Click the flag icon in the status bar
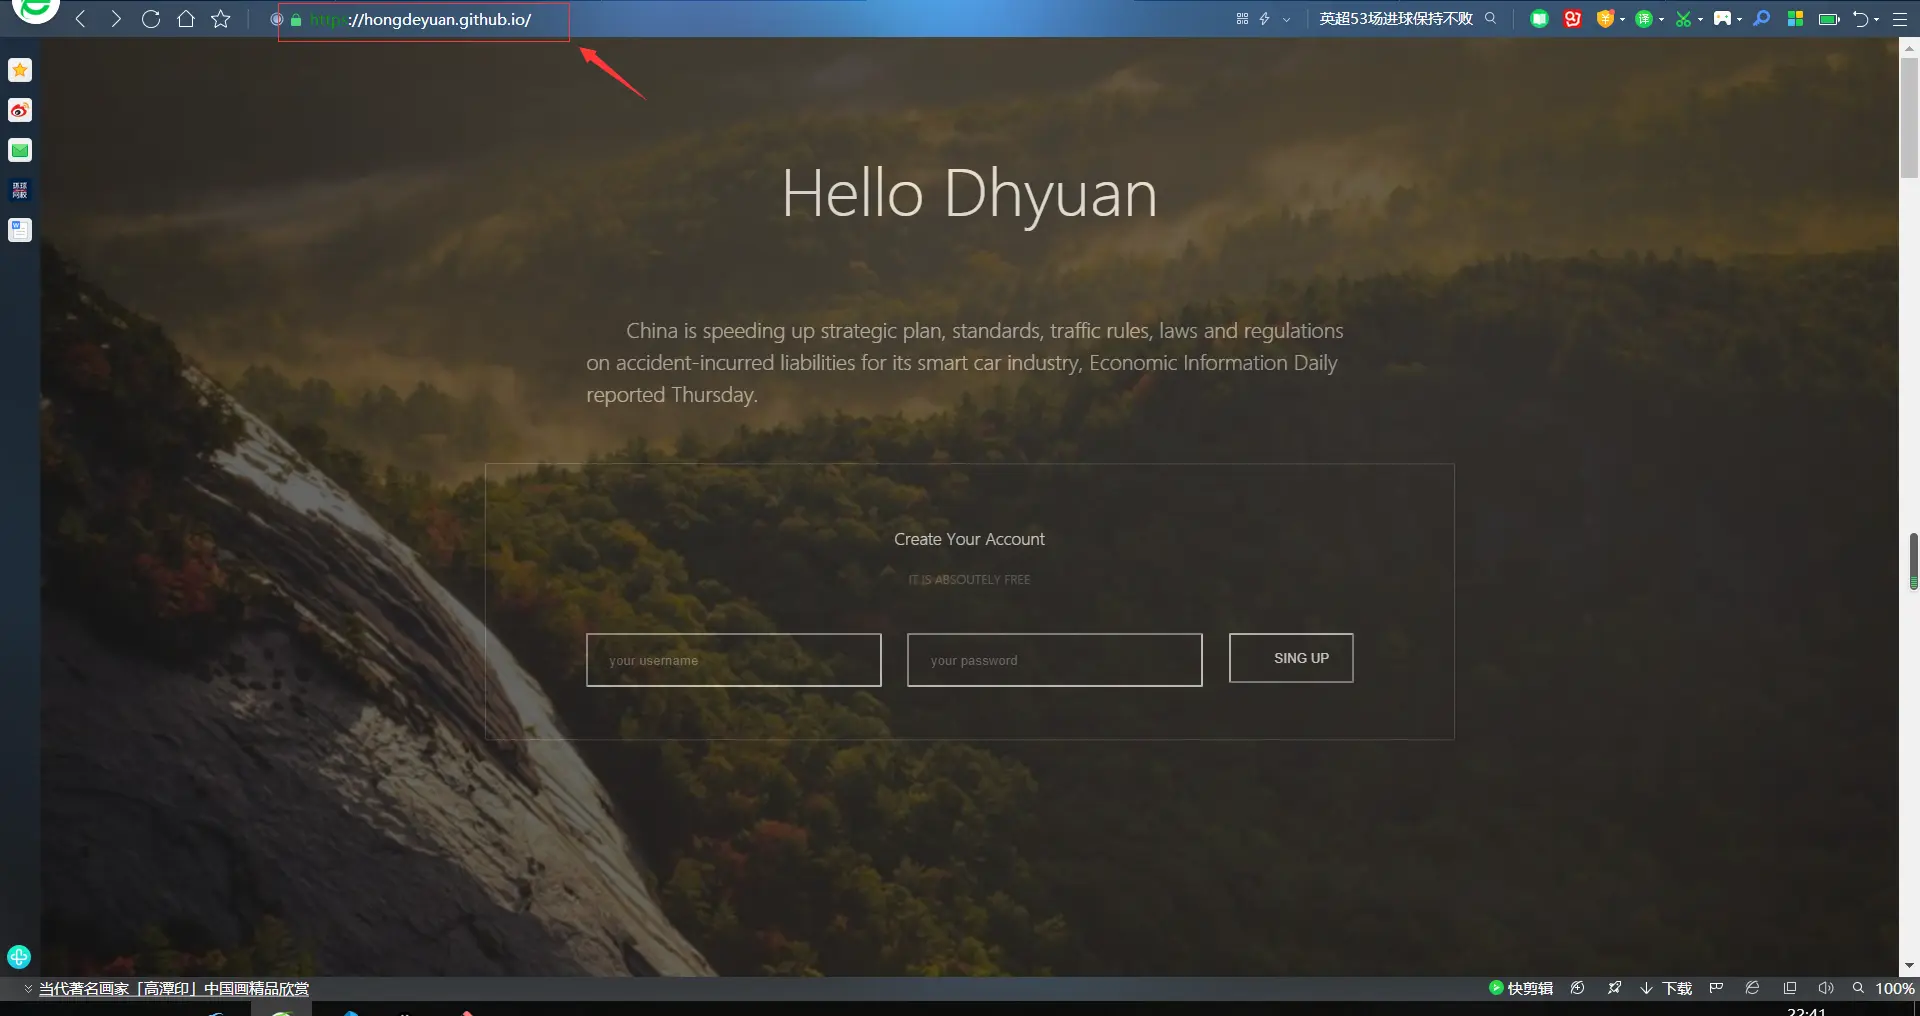This screenshot has height=1016, width=1920. click(1716, 988)
